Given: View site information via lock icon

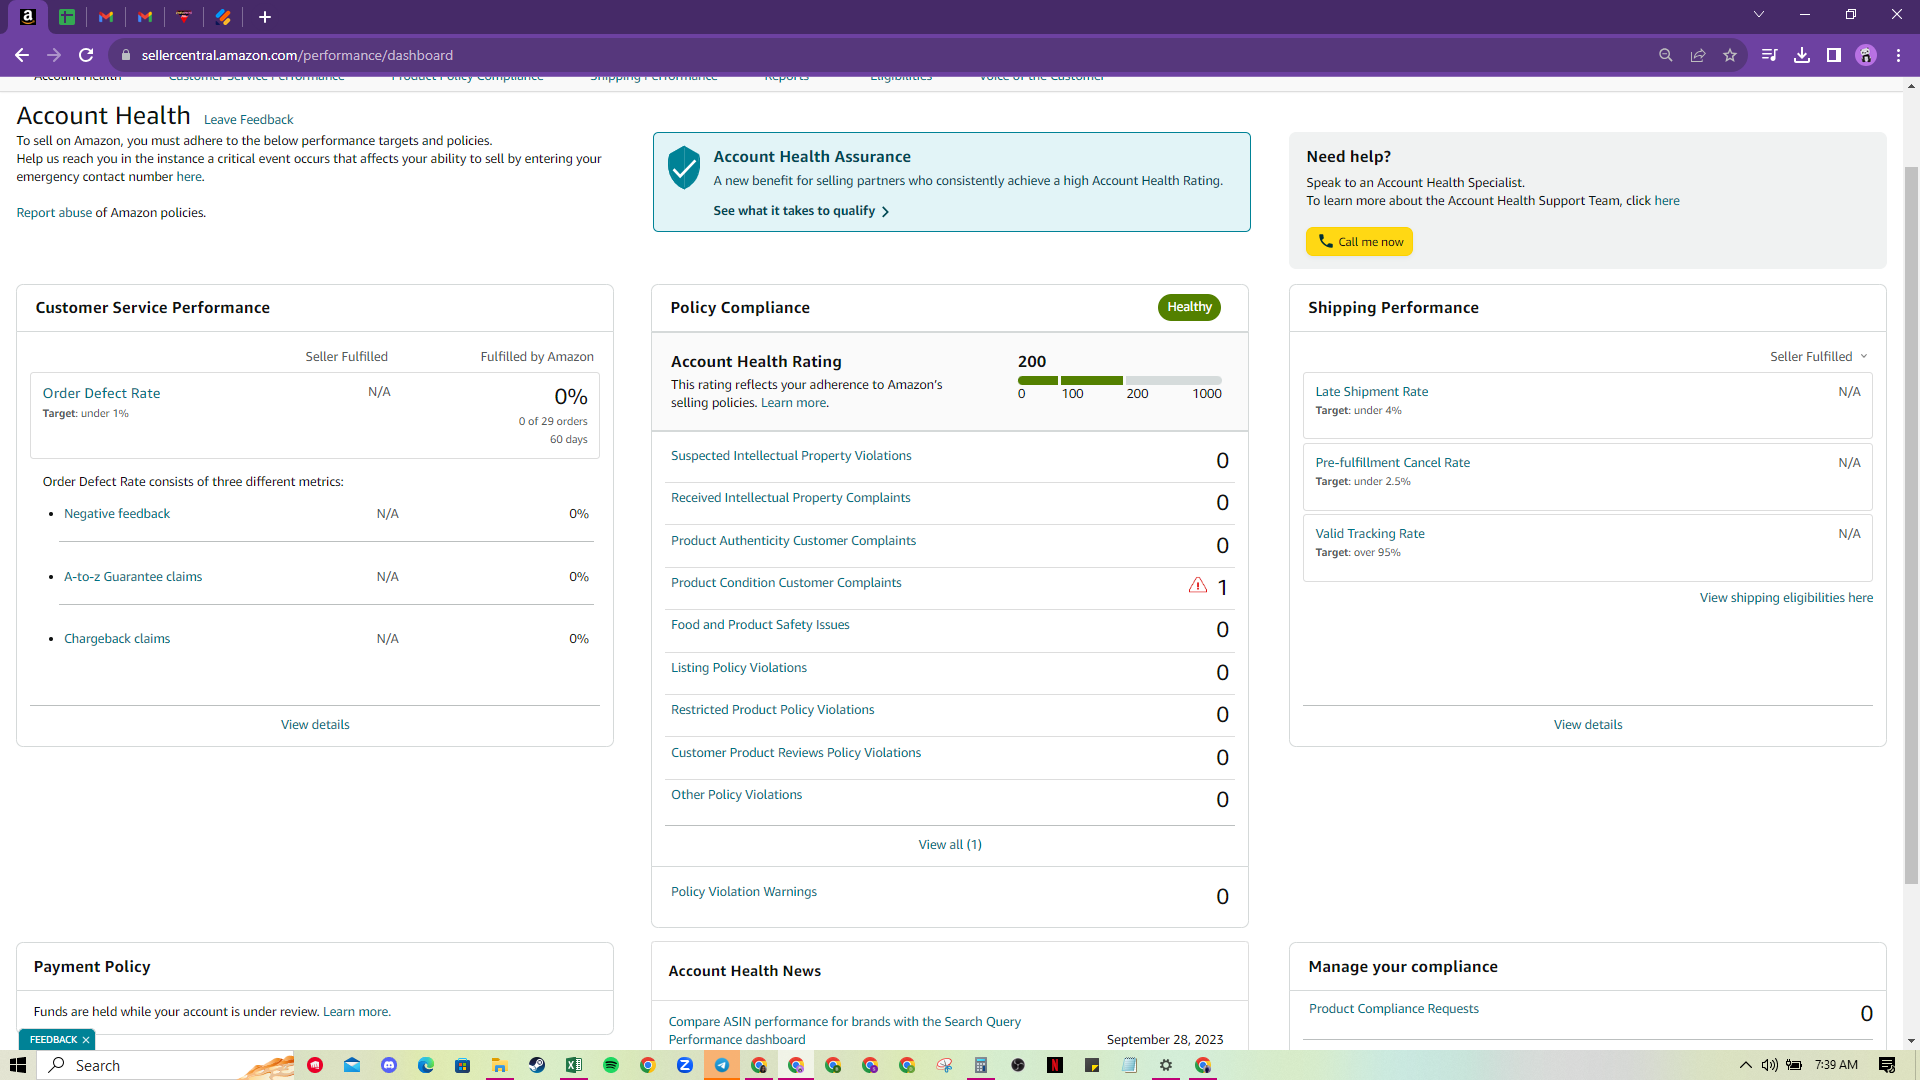Looking at the screenshot, I should pyautogui.click(x=125, y=55).
